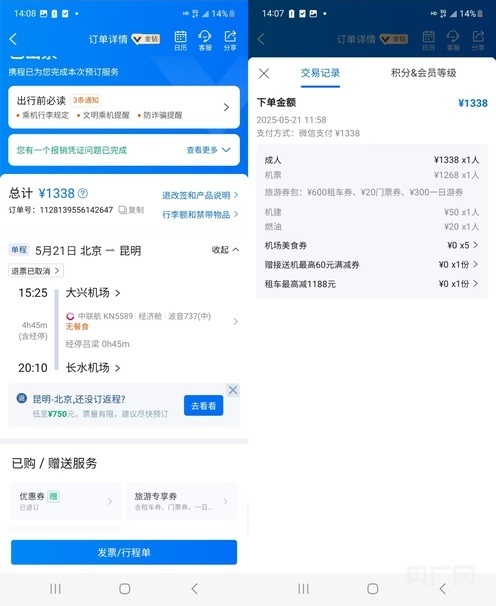The image size is (496, 606).
Task: Expand the 中联航 KN5589 flight info row
Action: click(152, 321)
